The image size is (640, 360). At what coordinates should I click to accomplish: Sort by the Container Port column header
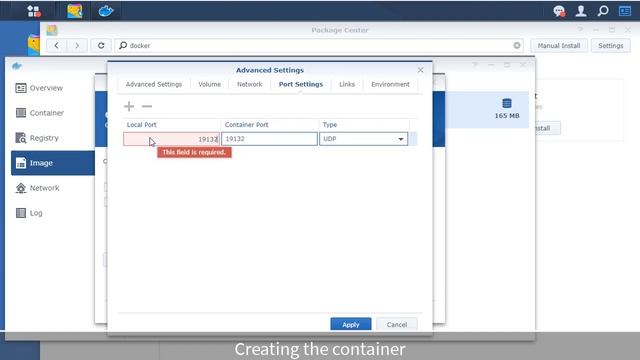point(269,124)
